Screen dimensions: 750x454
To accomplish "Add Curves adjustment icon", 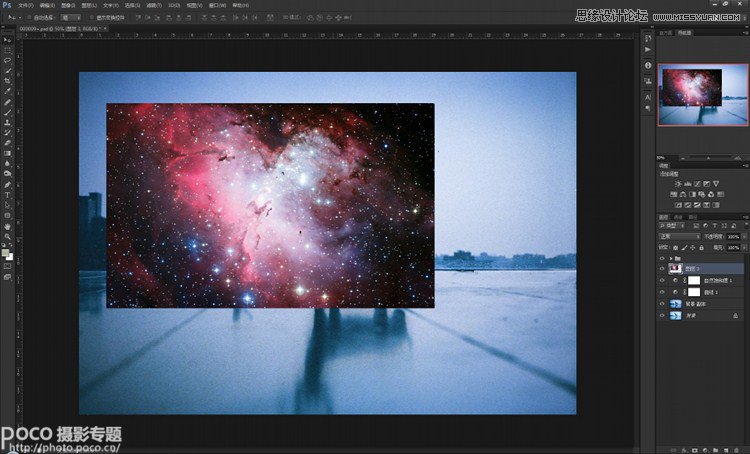I will point(697,184).
